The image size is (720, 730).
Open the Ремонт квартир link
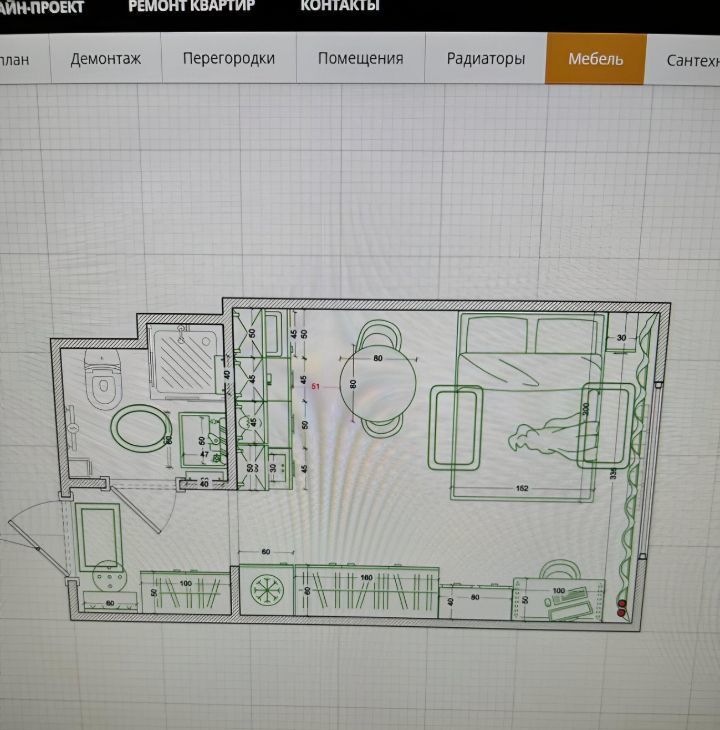tap(191, 6)
